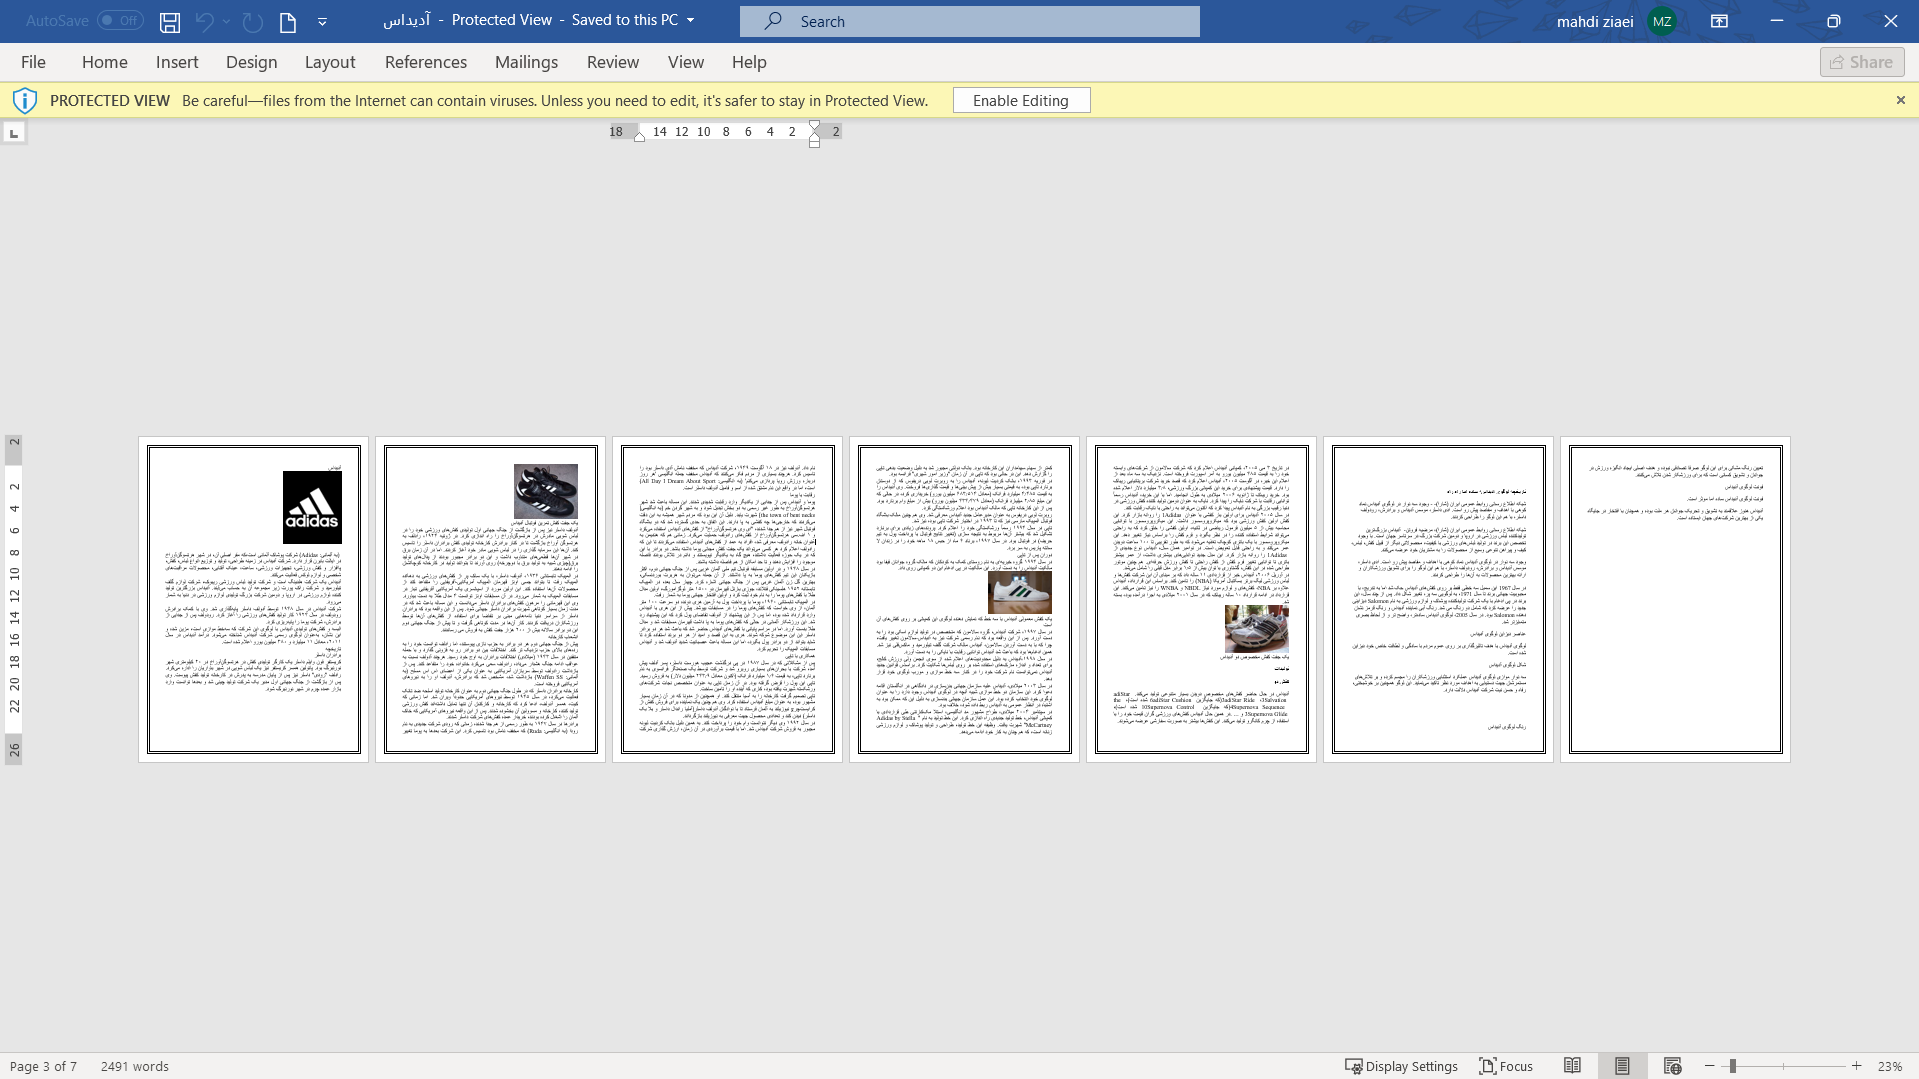Viewport: 1919px width, 1079px height.
Task: Click in the Search box
Action: pyautogui.click(x=969, y=21)
